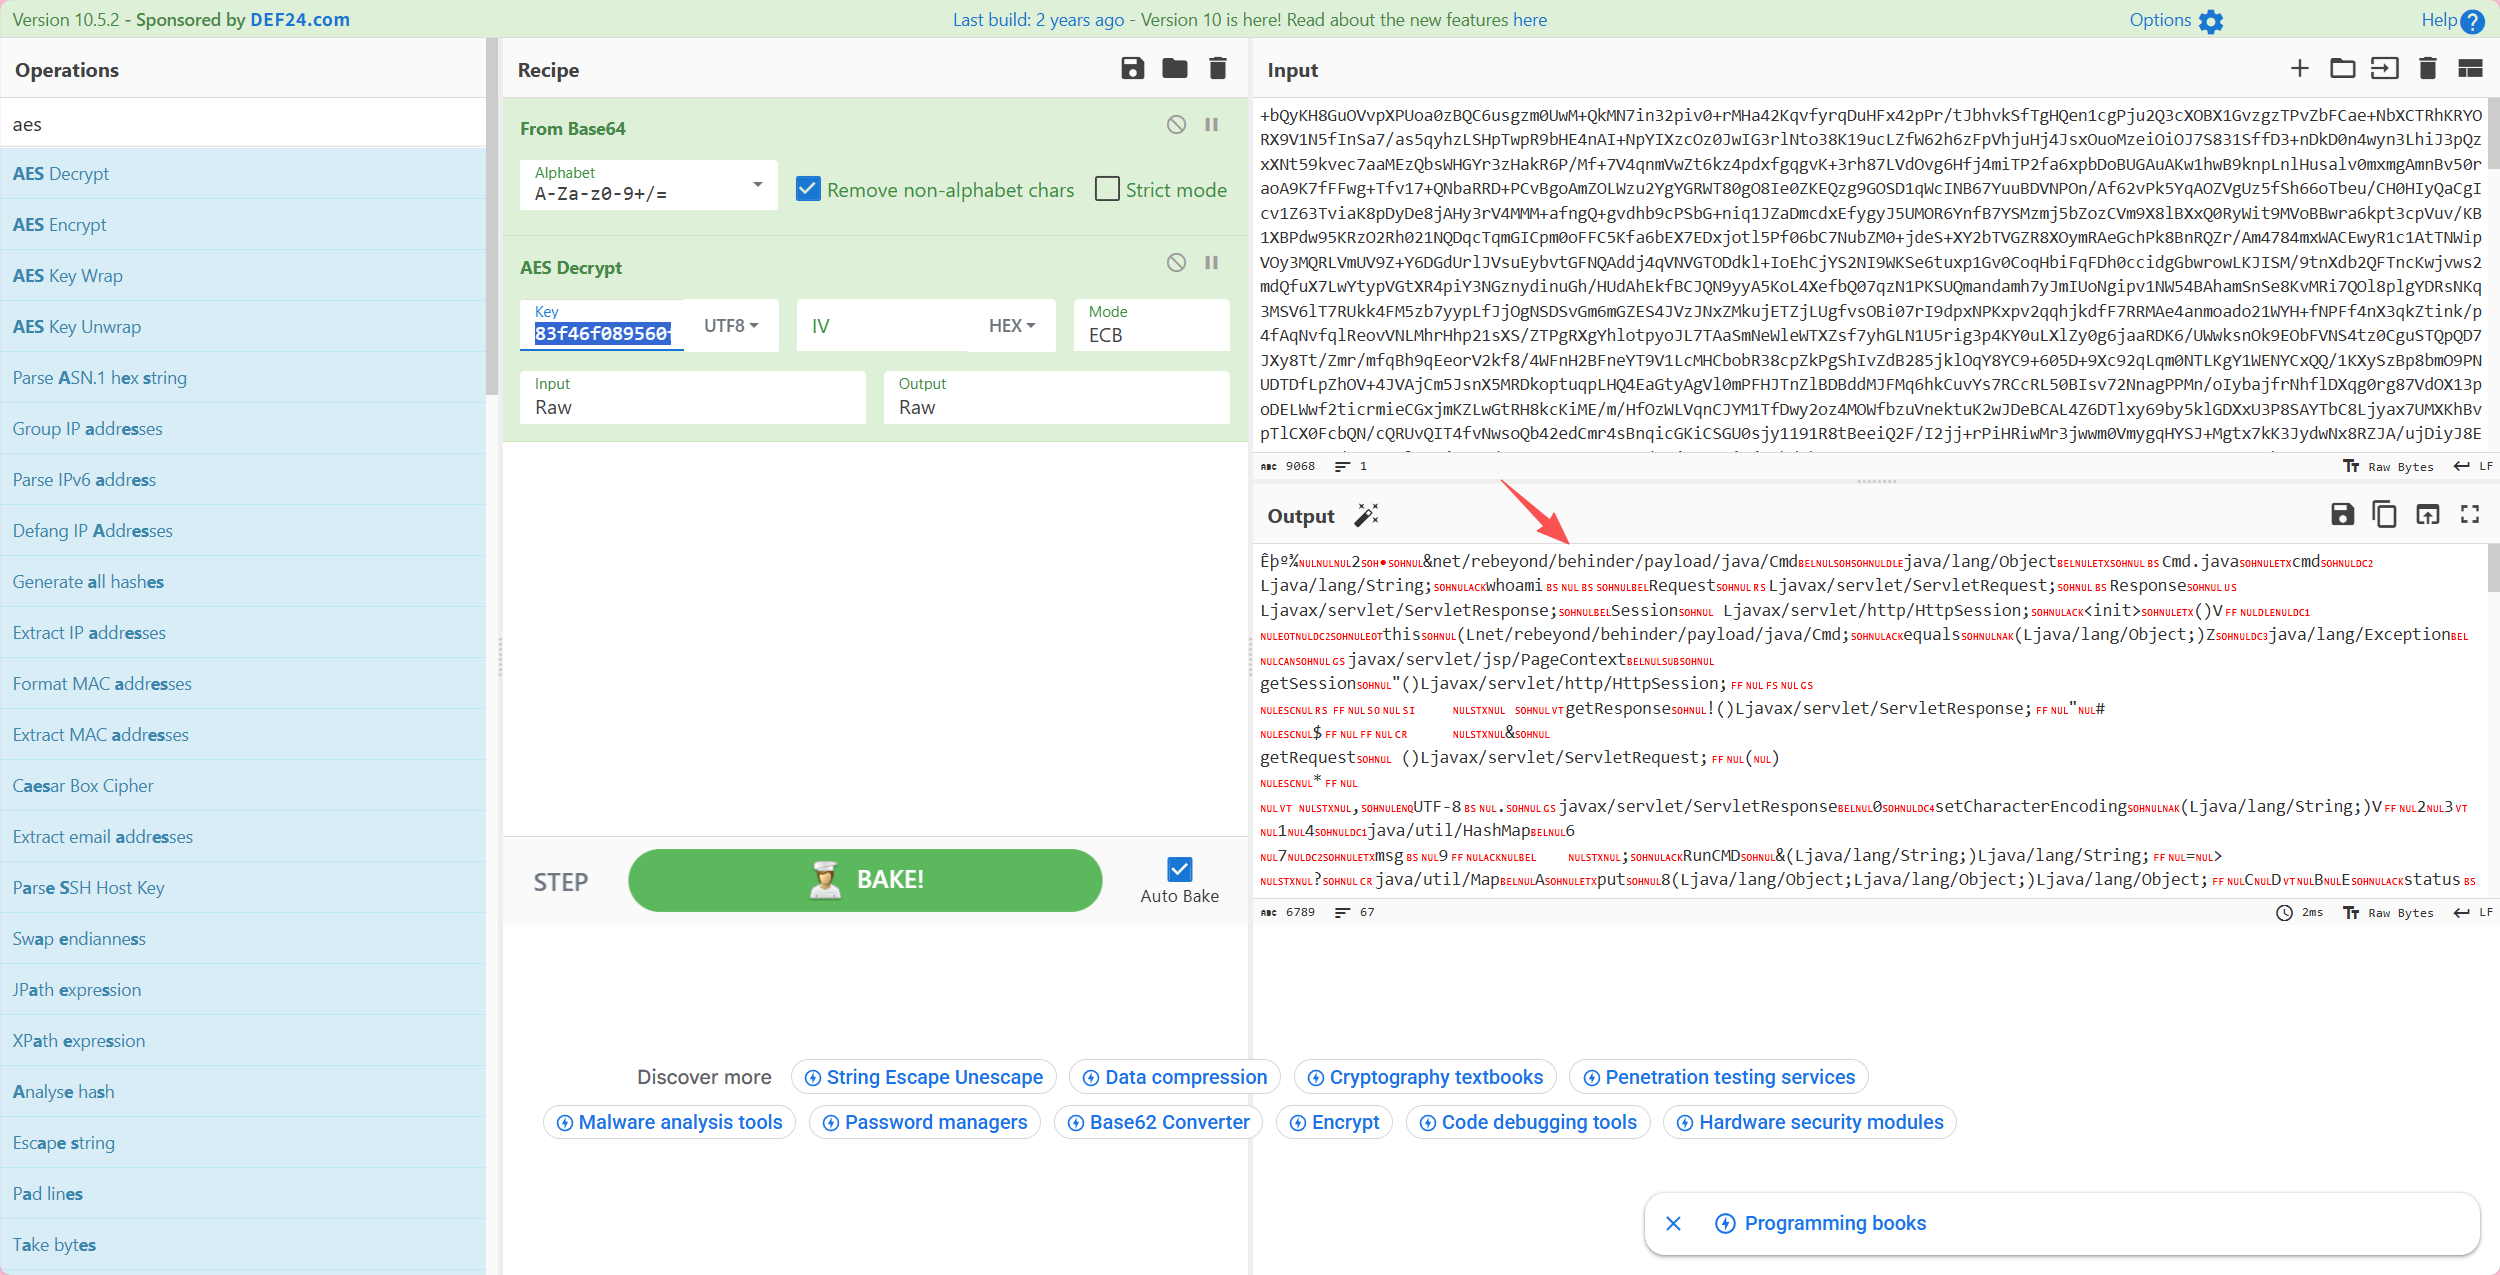2500x1275 pixels.
Task: Open the IV HEX format dropdown
Action: coord(1011,326)
